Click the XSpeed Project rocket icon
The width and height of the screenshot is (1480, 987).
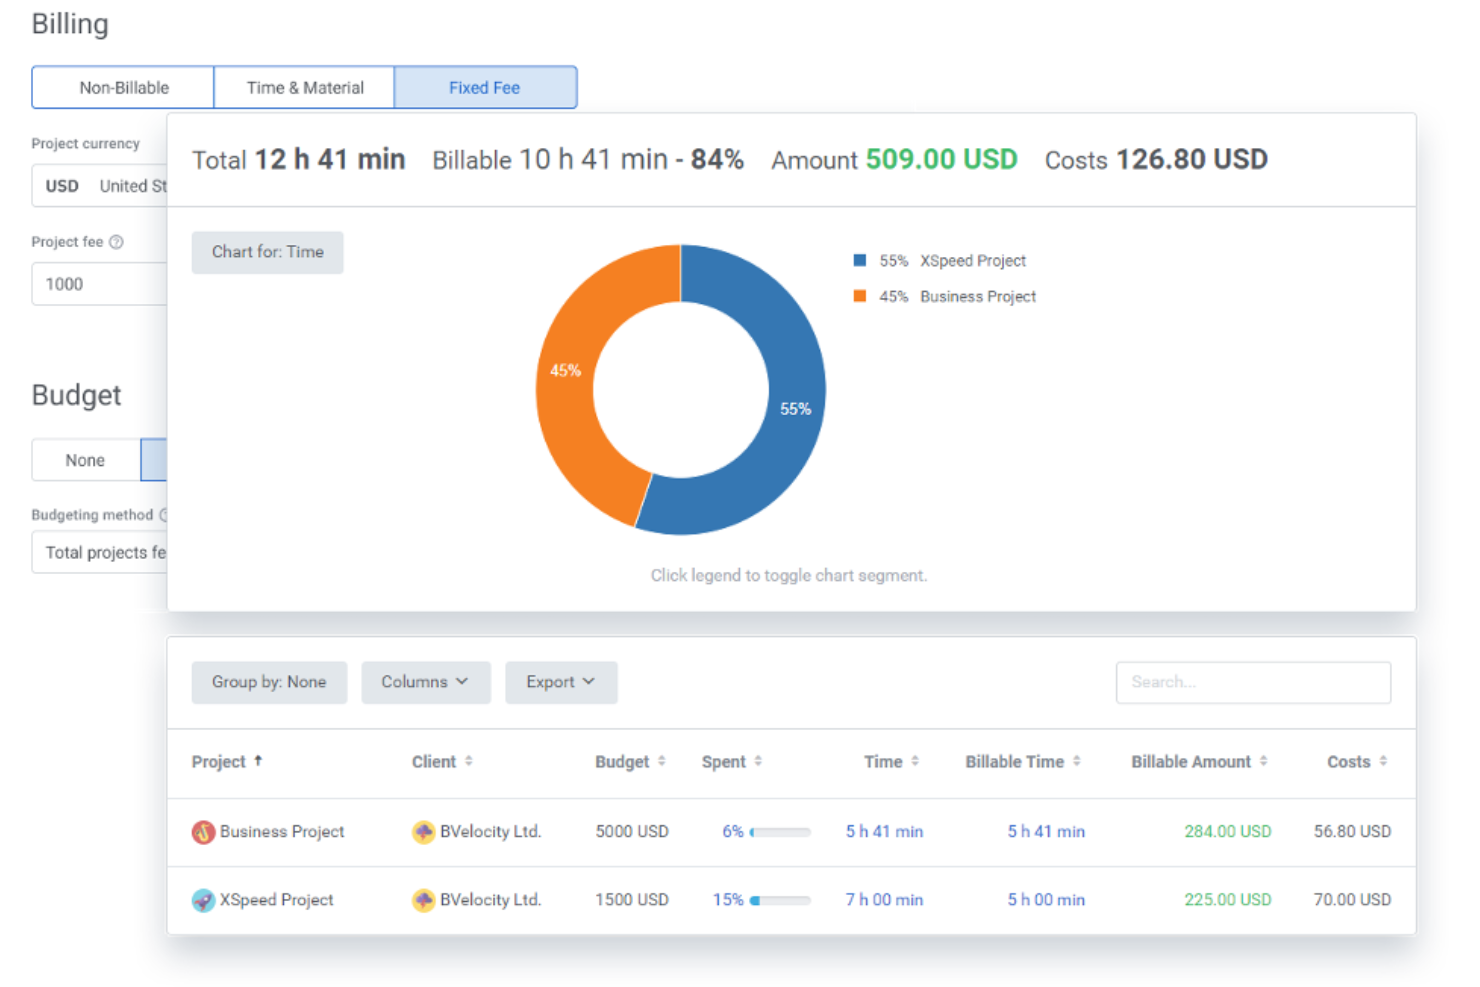pos(203,900)
